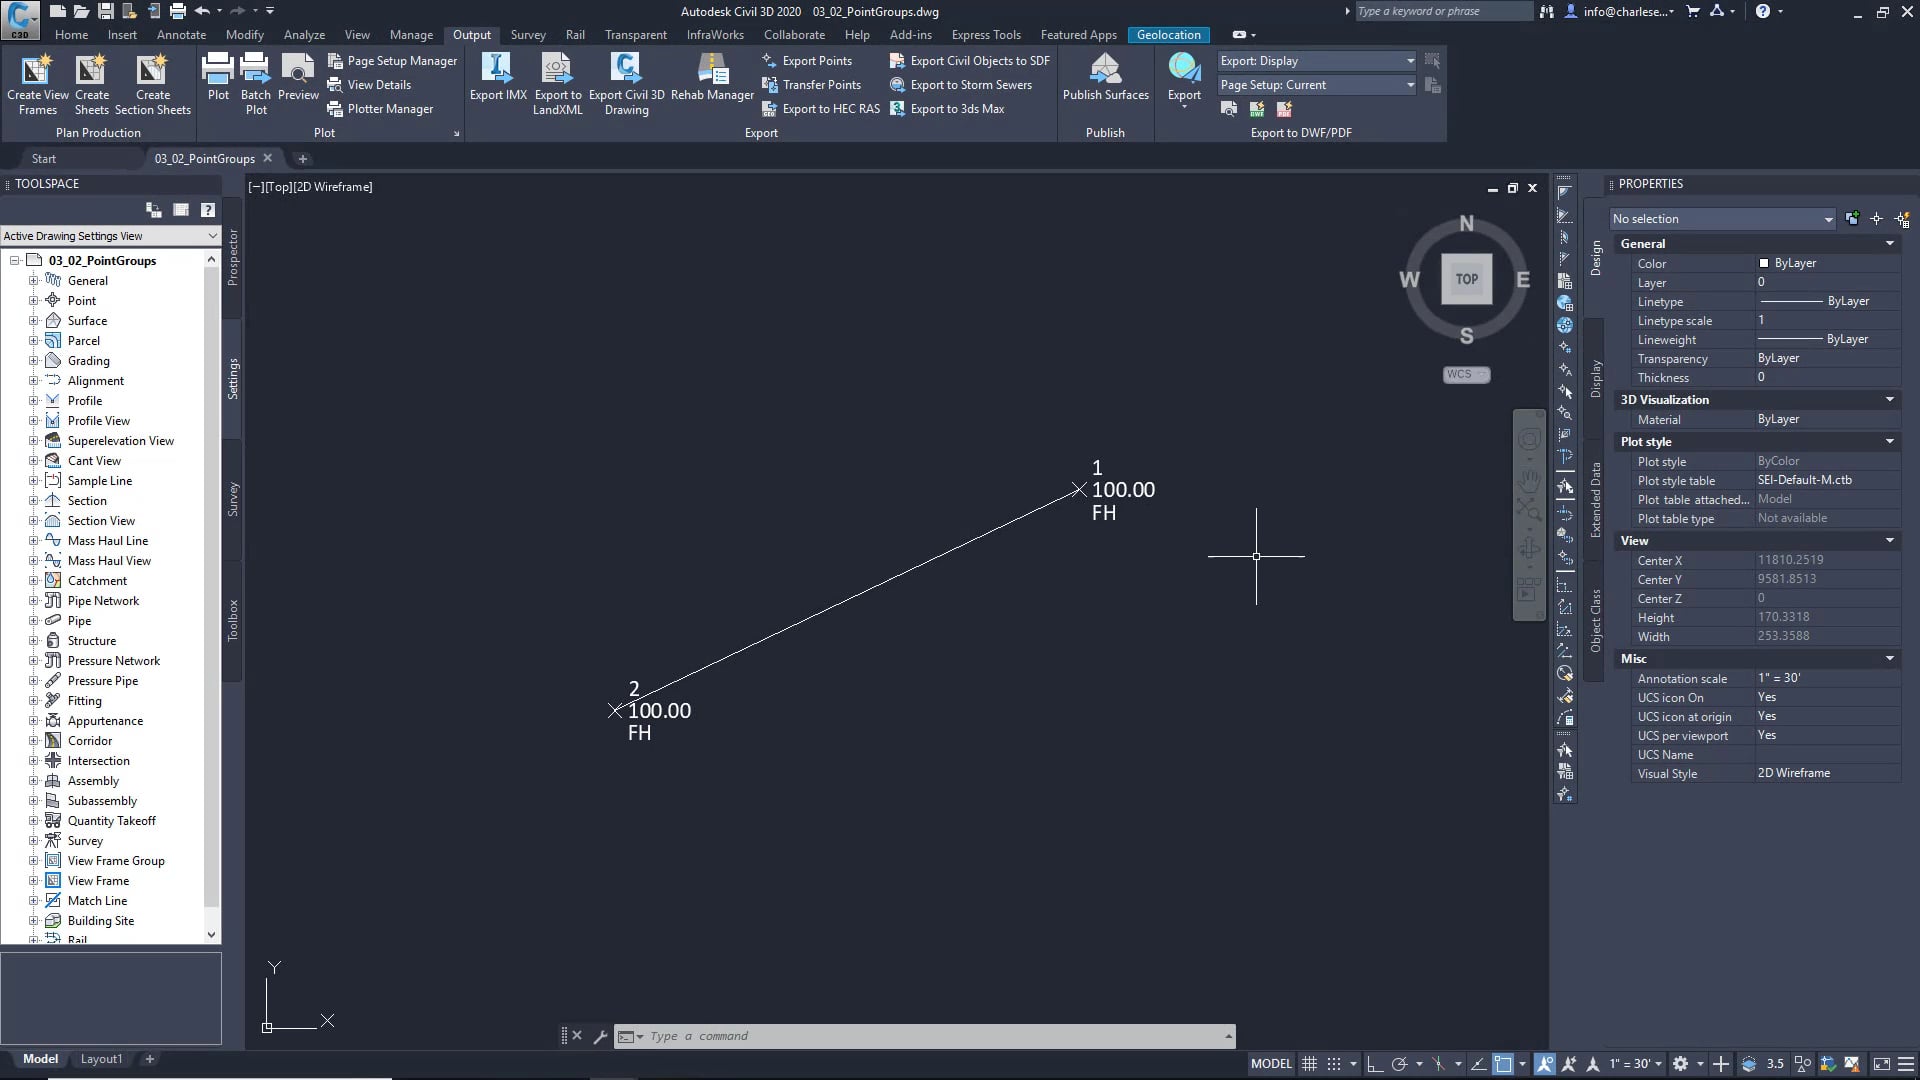Viewport: 1920px width, 1080px height.
Task: Open Export to LandXML
Action: pyautogui.click(x=557, y=84)
